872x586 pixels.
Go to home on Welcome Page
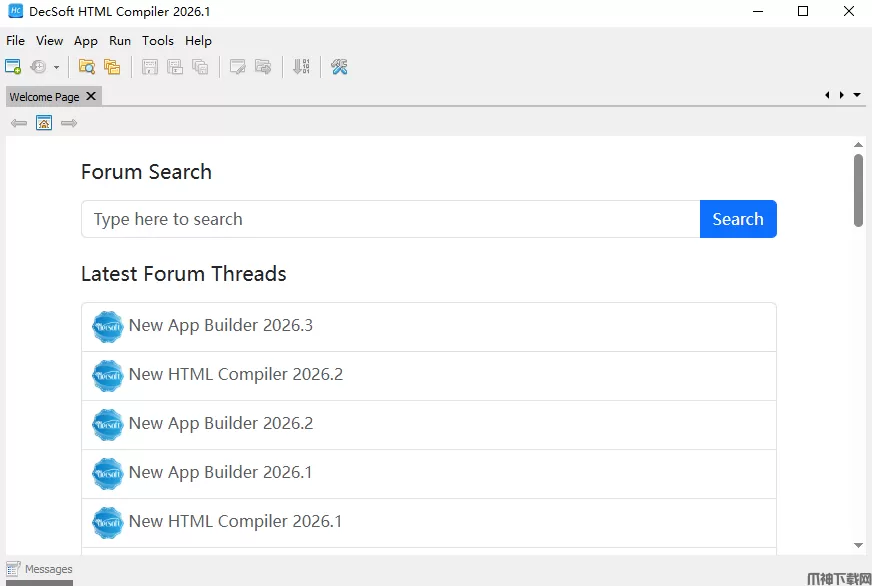[44, 123]
